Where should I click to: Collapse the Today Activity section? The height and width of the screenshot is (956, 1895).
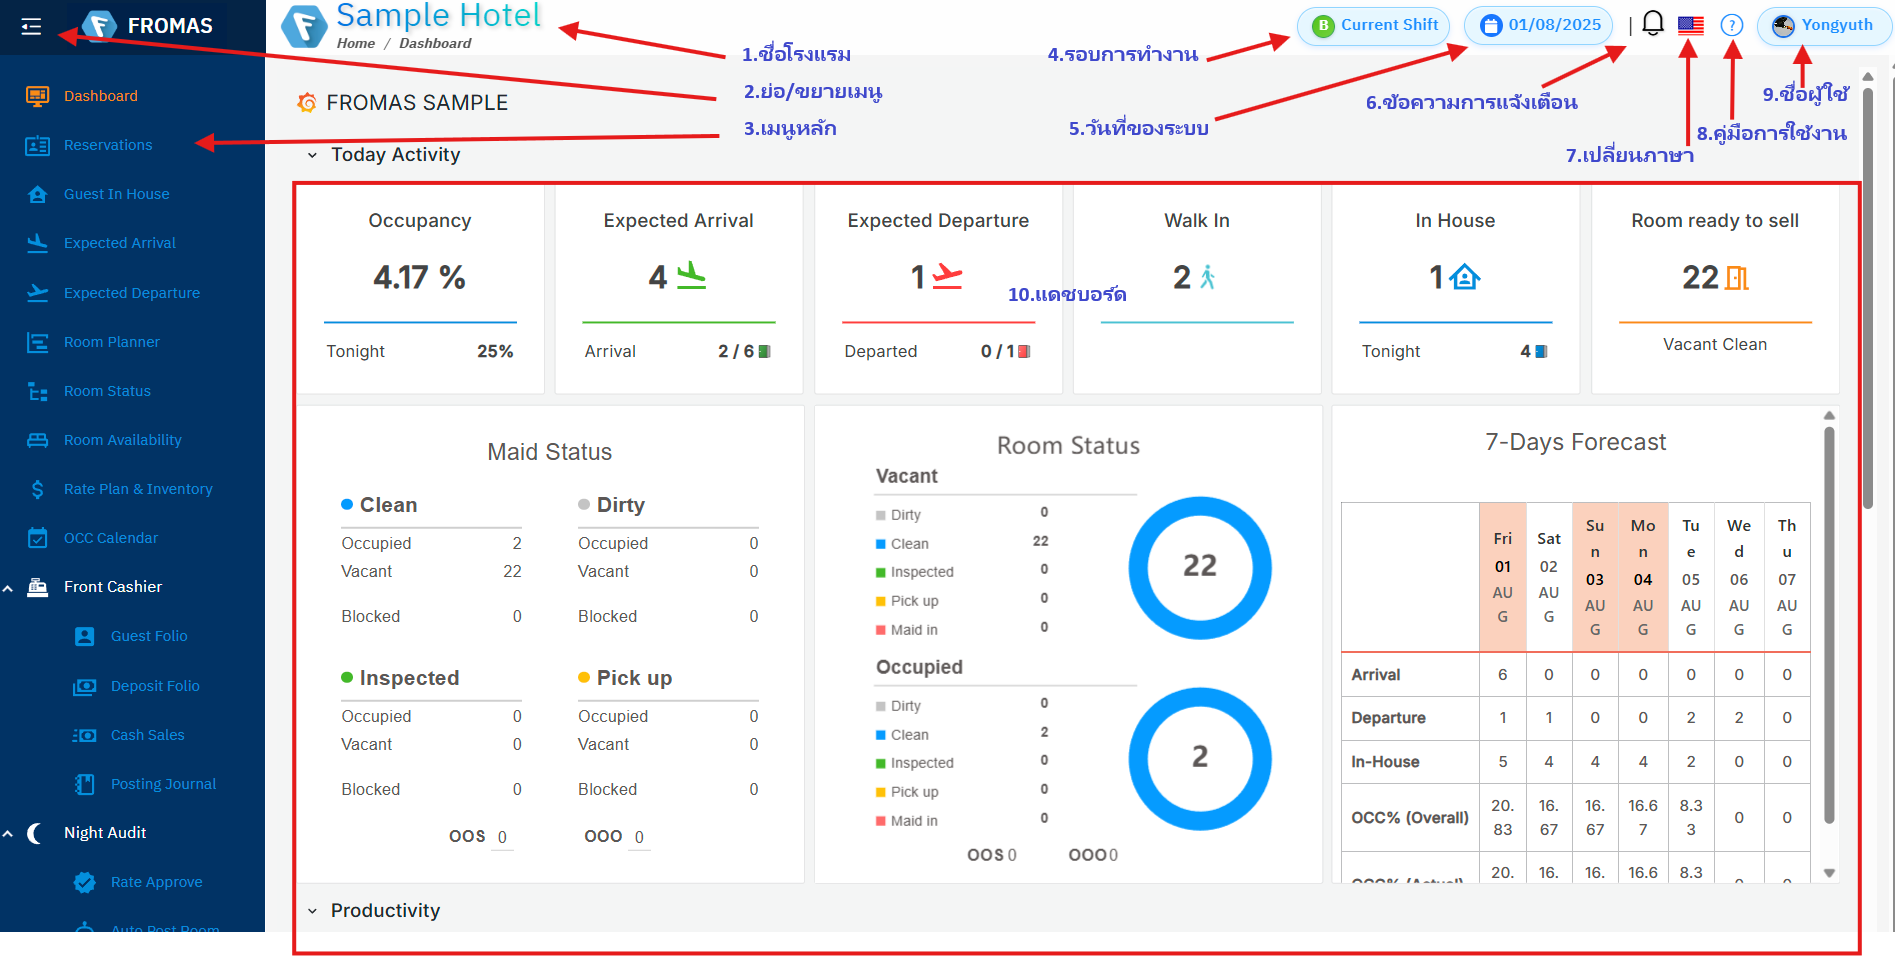(x=313, y=155)
